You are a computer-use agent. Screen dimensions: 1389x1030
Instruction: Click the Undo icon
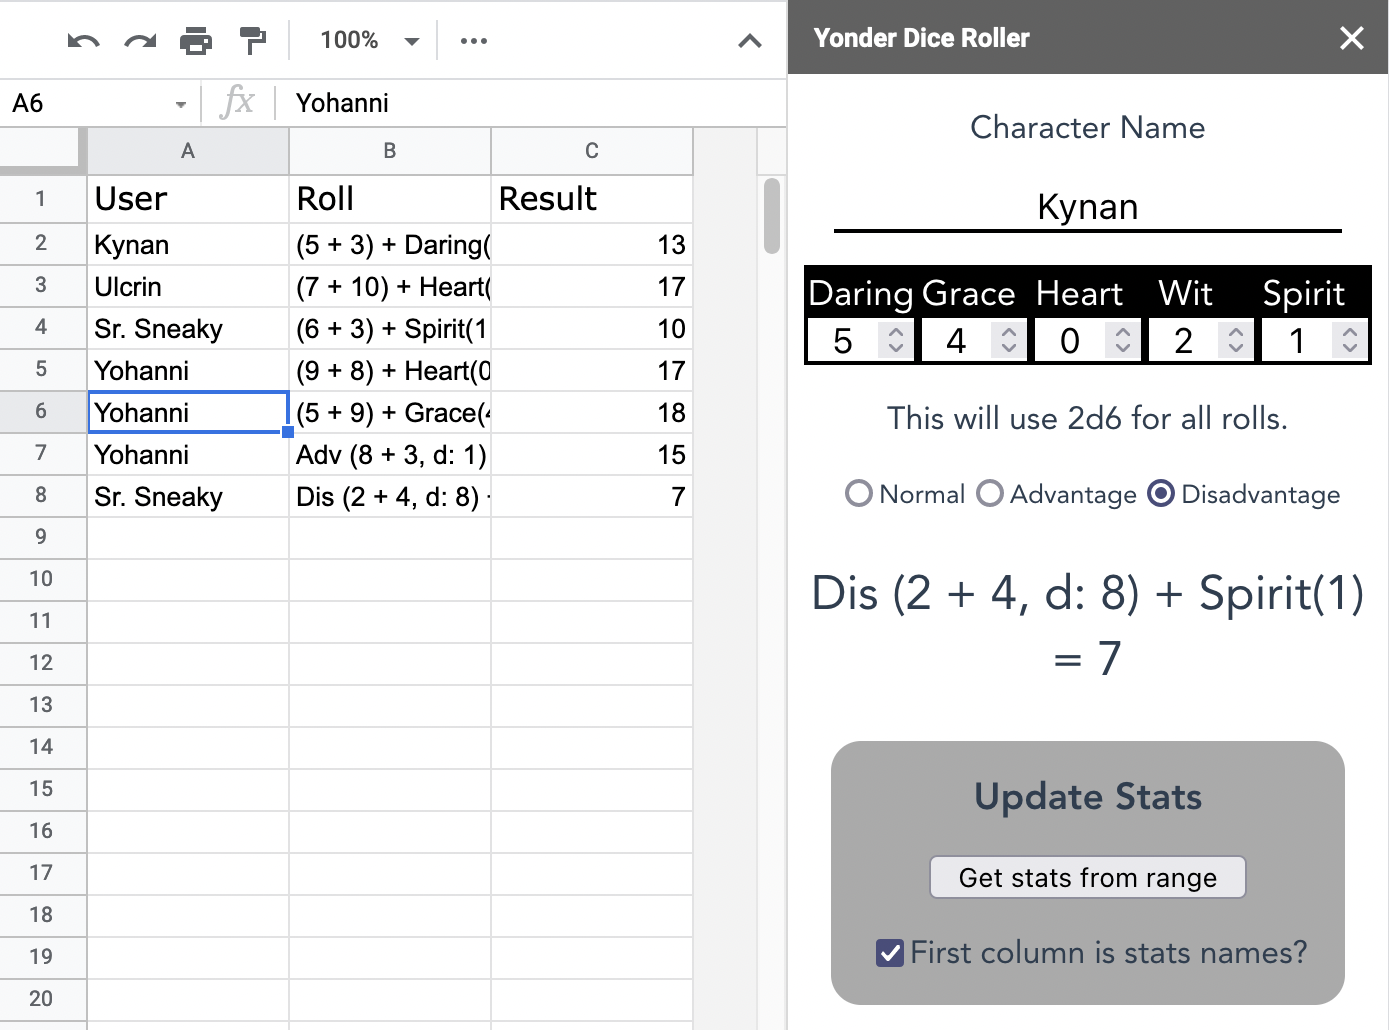[83, 41]
